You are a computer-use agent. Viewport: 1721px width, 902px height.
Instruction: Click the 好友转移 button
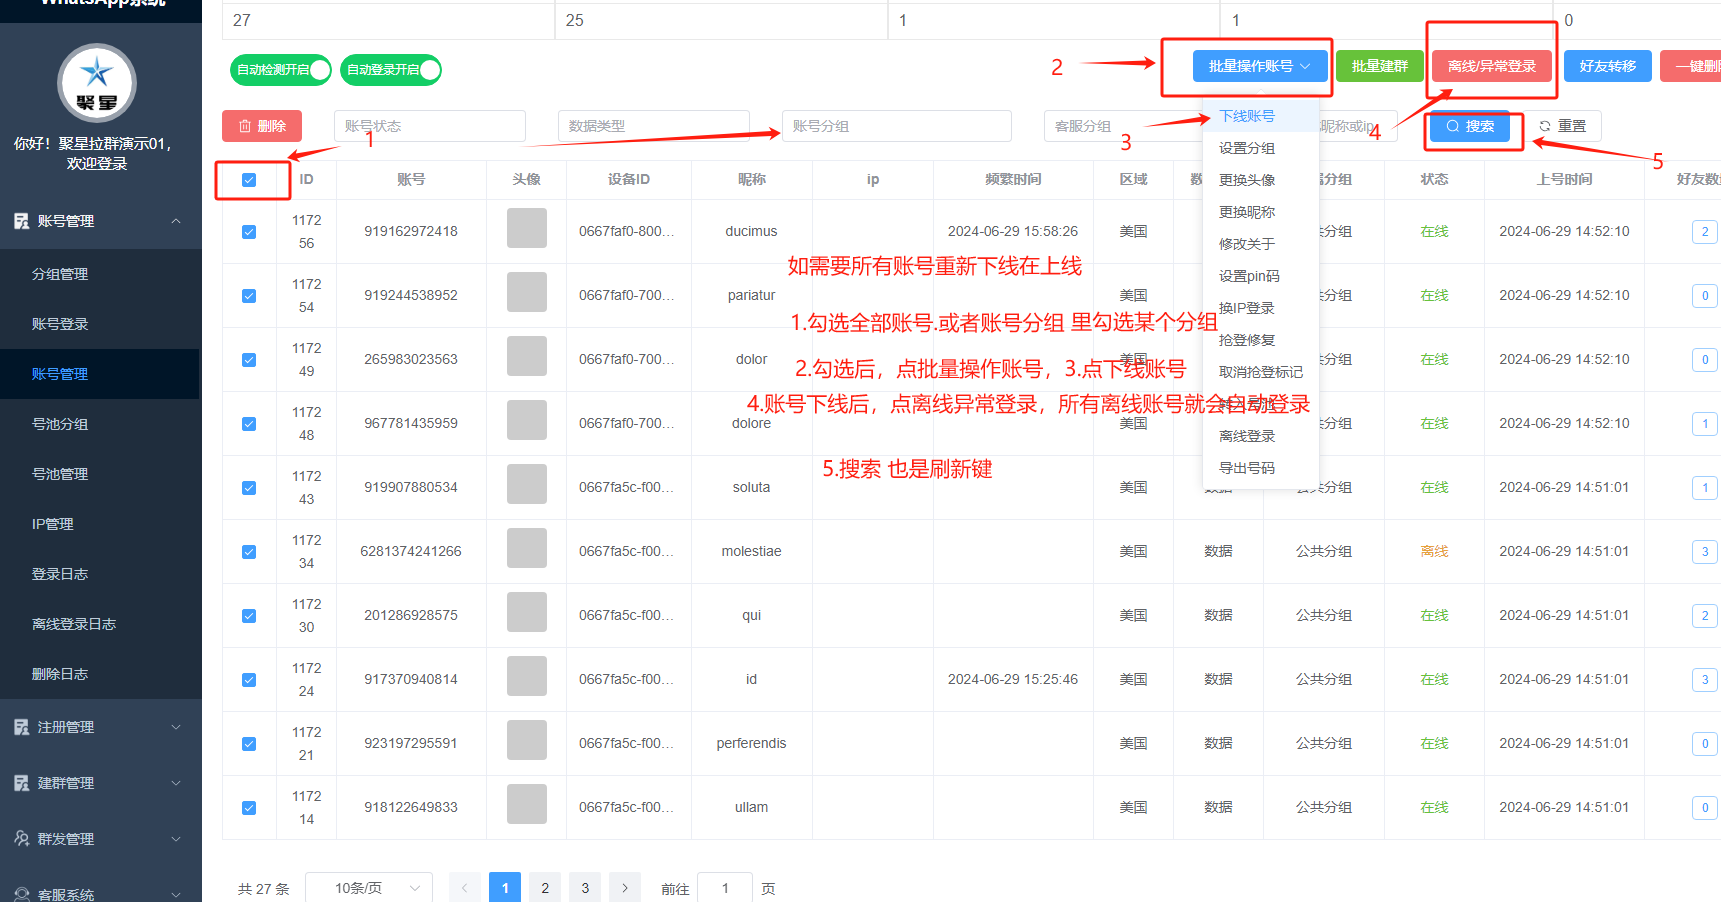[x=1607, y=66]
